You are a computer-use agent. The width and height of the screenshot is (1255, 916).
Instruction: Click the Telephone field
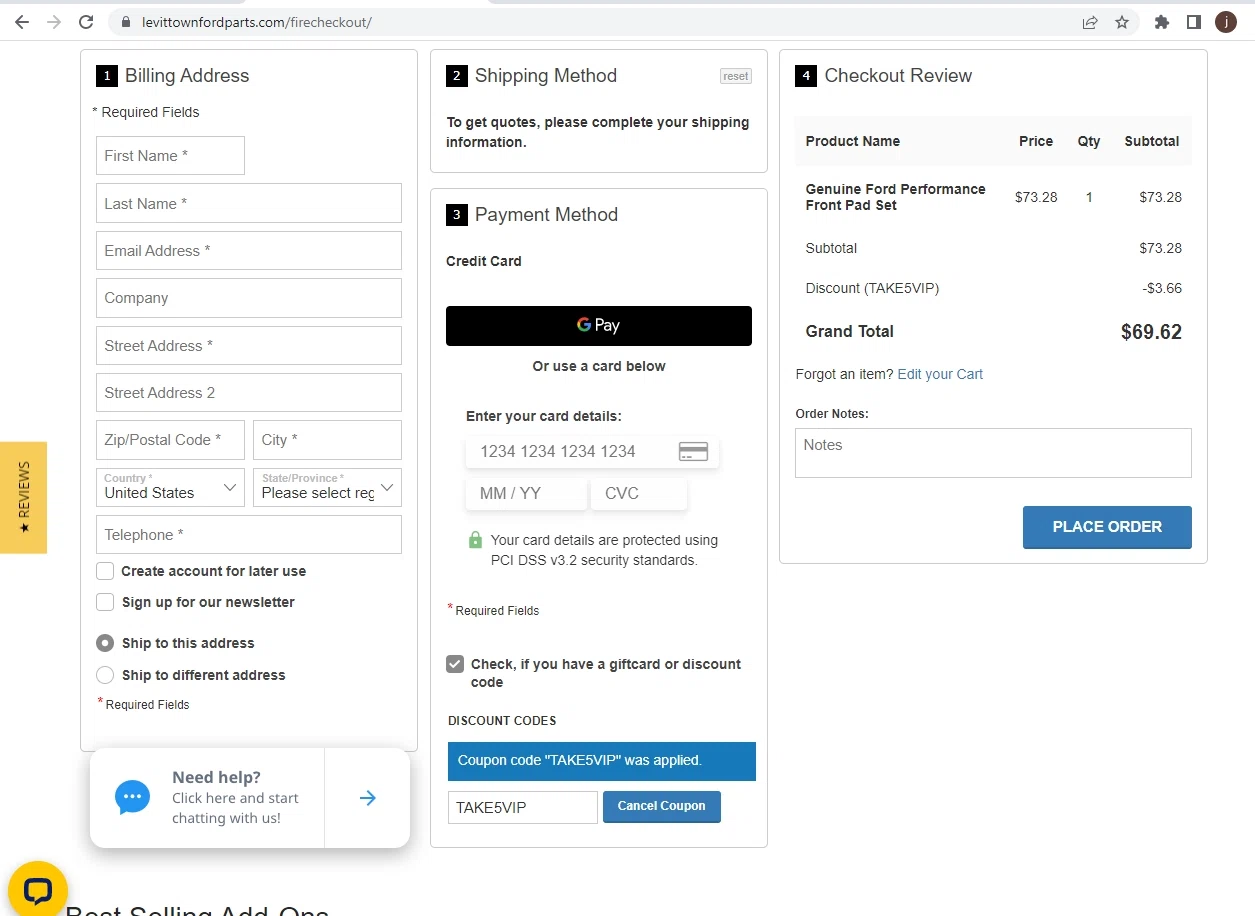(249, 535)
